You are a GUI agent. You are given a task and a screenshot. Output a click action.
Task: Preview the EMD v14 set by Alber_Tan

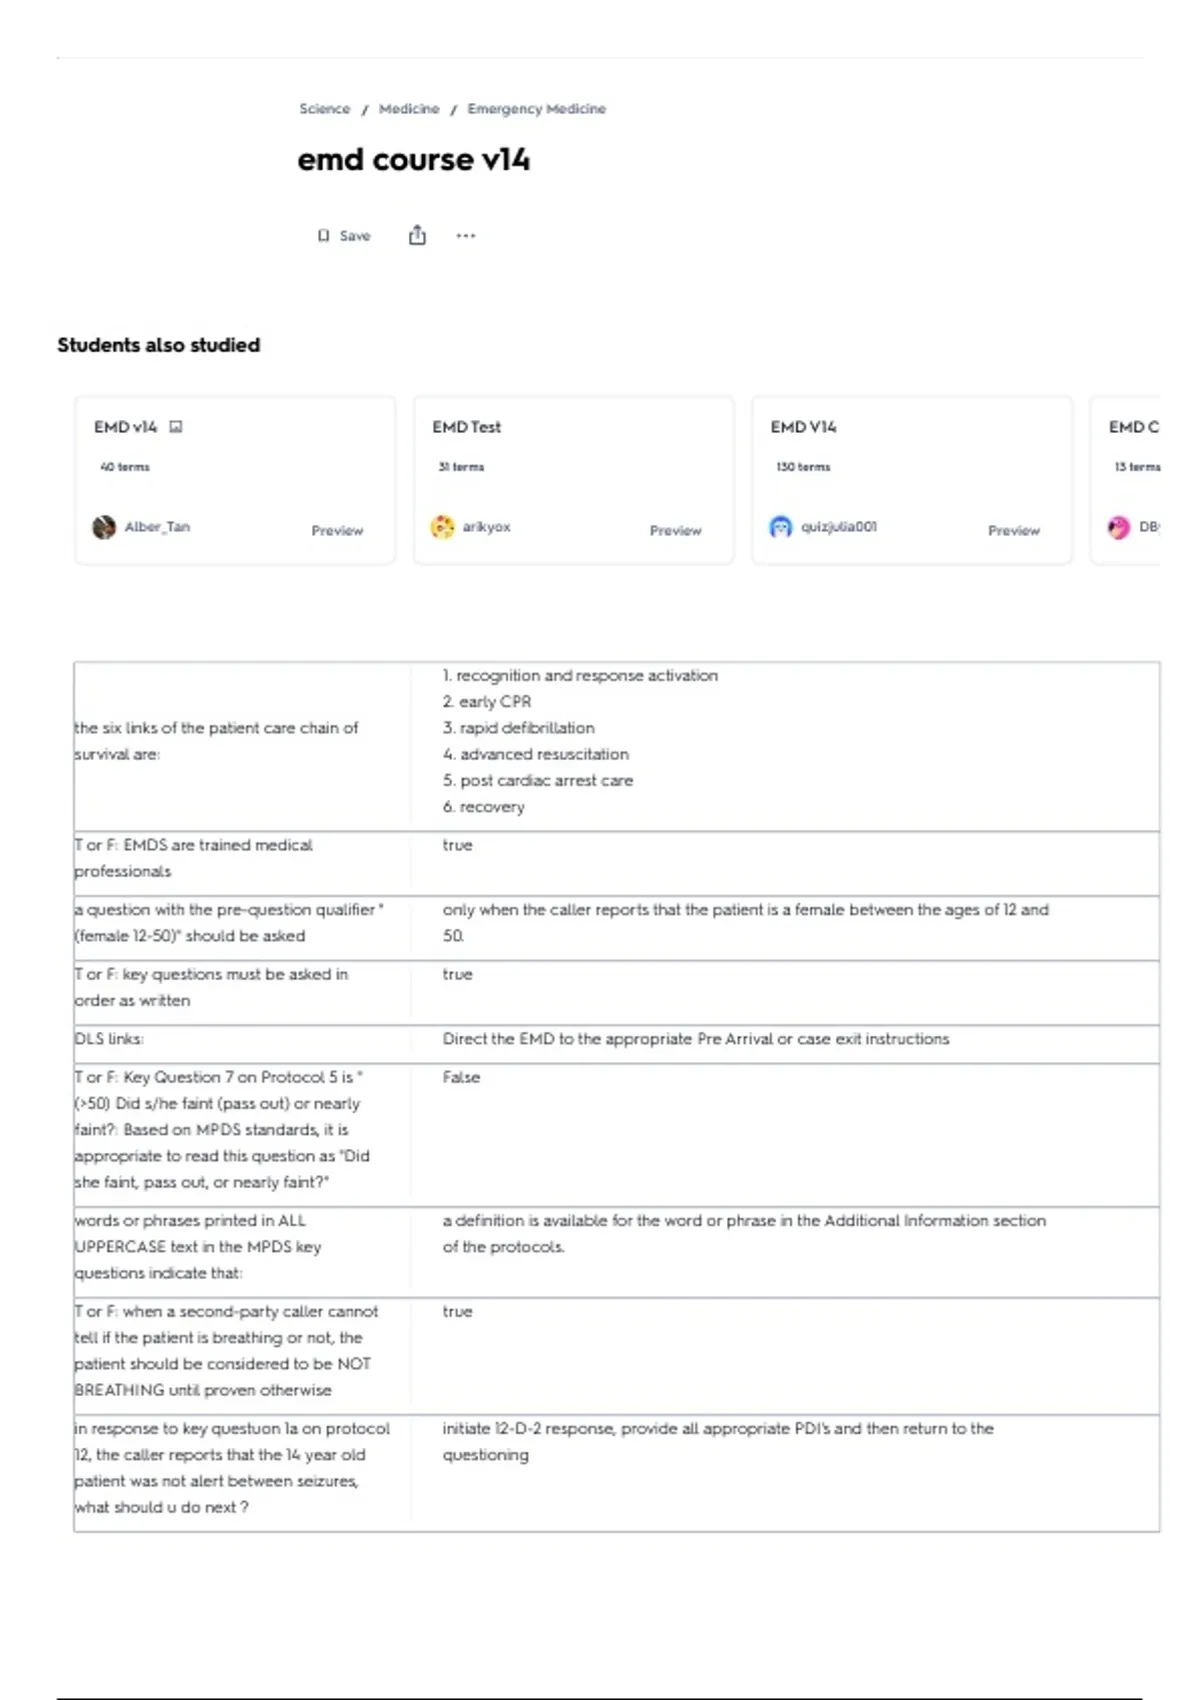(337, 530)
